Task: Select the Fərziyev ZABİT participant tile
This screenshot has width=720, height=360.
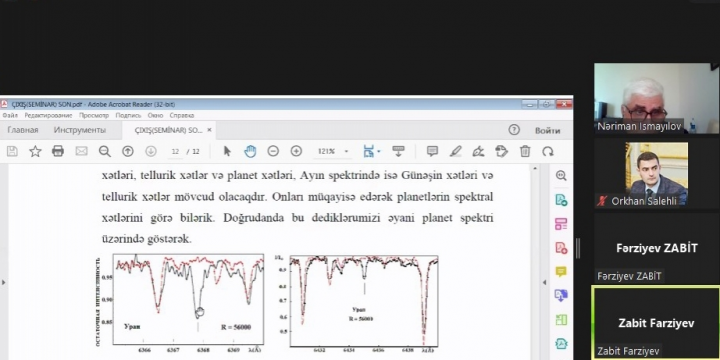Action: pyautogui.click(x=656, y=248)
